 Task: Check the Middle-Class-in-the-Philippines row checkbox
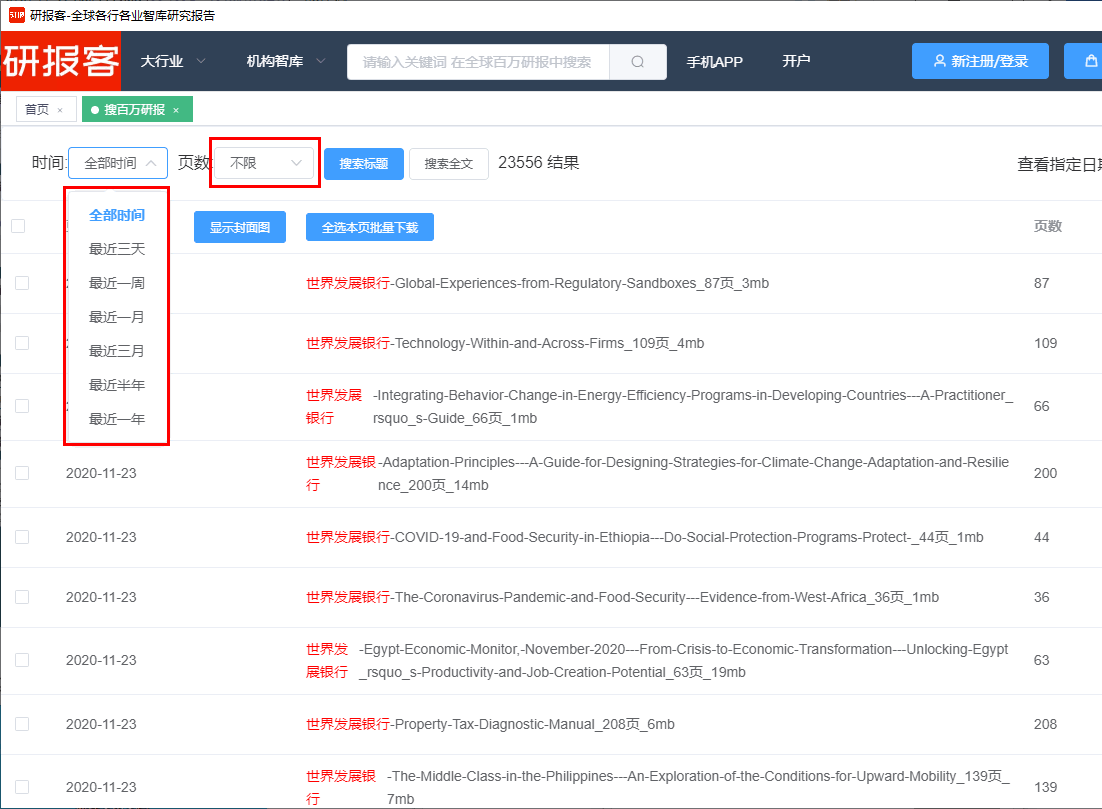pos(22,787)
